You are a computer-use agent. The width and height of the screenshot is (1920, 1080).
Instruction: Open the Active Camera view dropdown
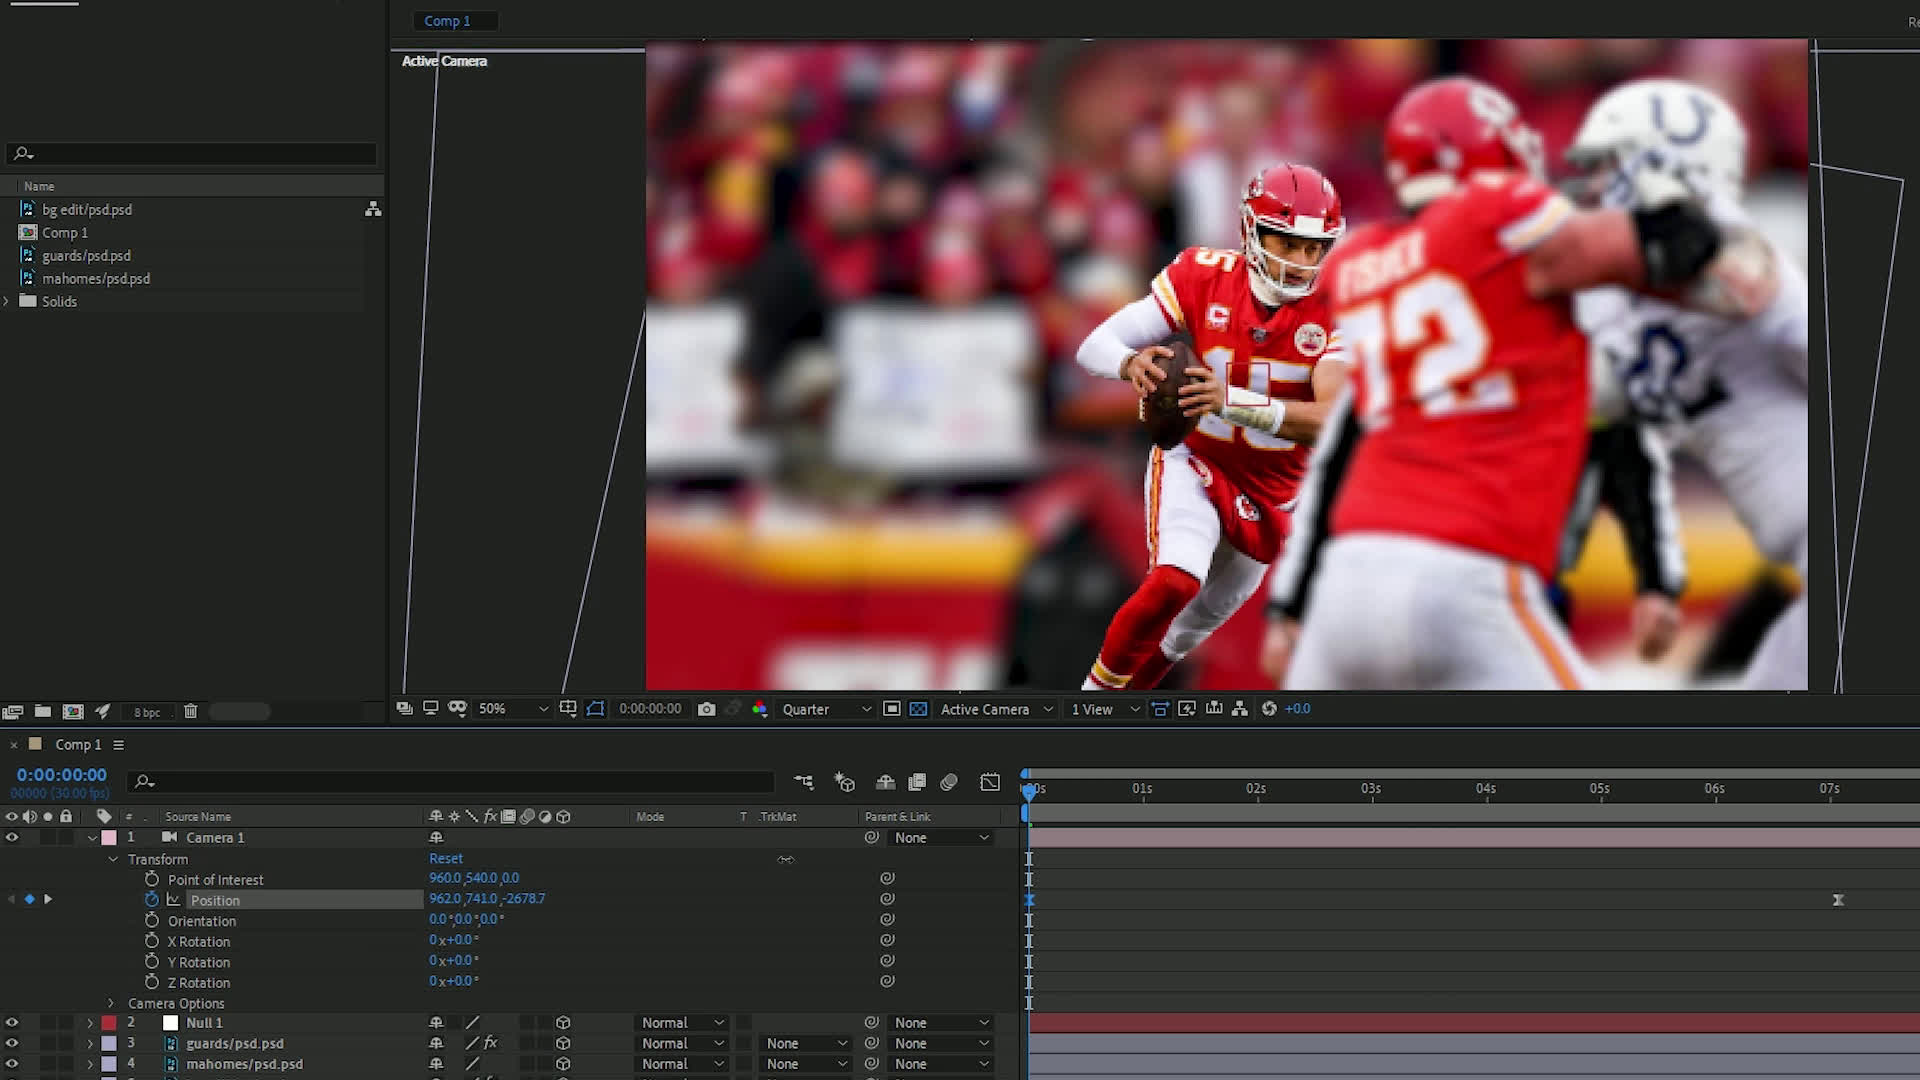point(996,709)
